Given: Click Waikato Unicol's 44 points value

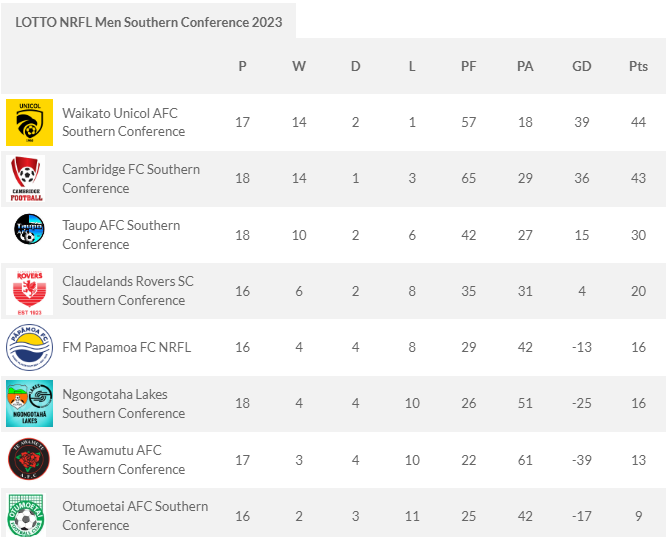Looking at the screenshot, I should tap(638, 122).
